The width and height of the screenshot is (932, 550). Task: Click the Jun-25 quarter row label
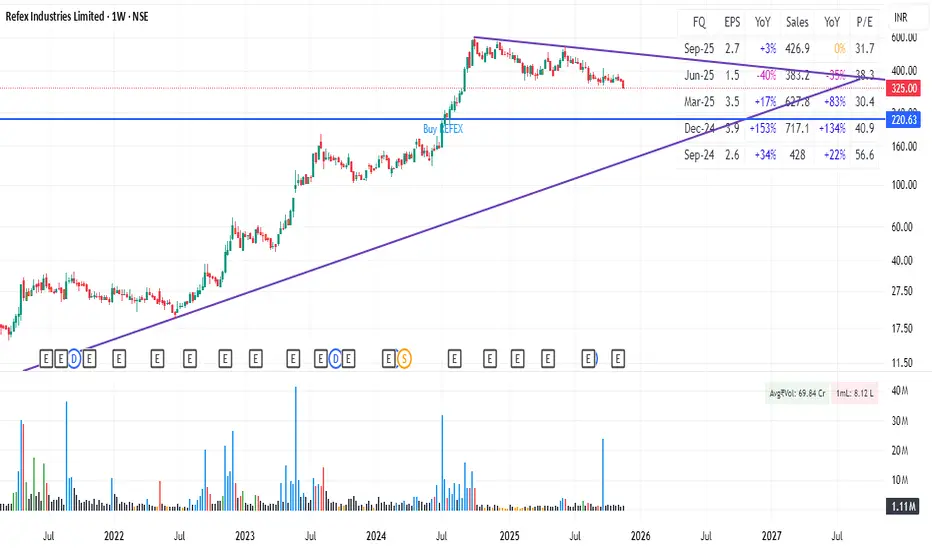coord(699,76)
